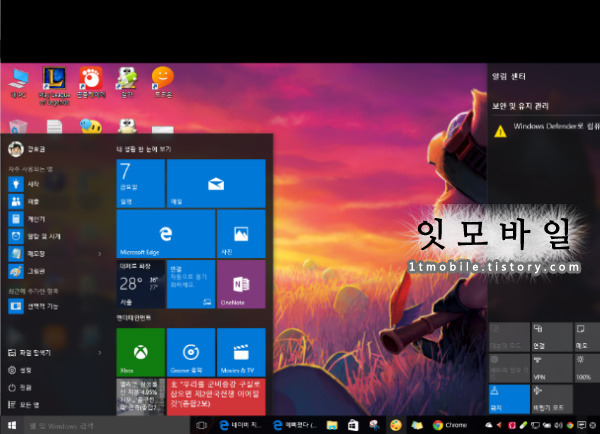
Task: Click the Windows Start button
Action: pos(12,425)
